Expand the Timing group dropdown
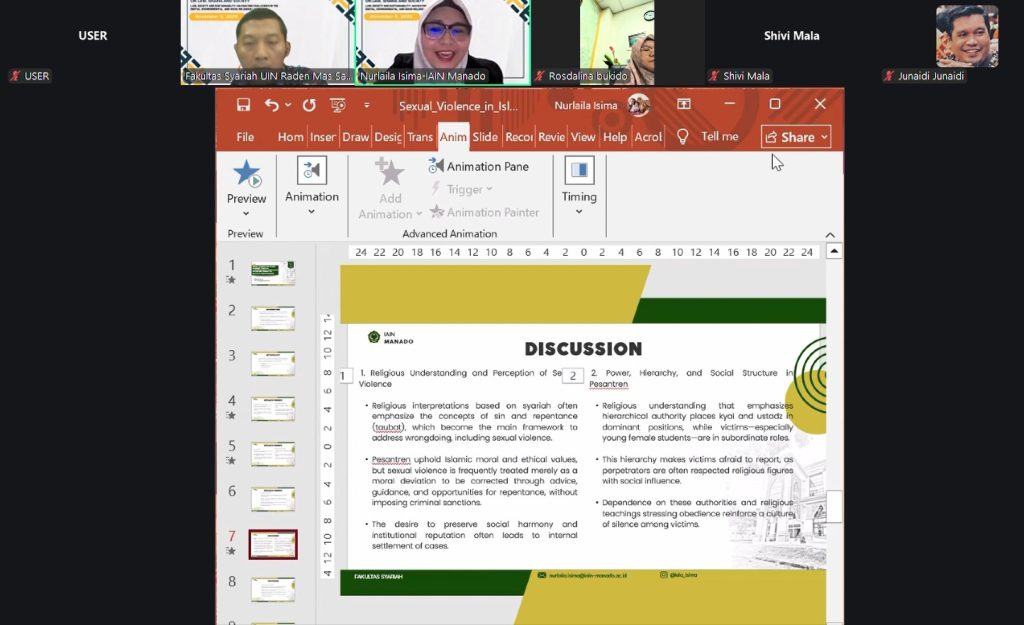This screenshot has width=1024, height=625. [579, 211]
